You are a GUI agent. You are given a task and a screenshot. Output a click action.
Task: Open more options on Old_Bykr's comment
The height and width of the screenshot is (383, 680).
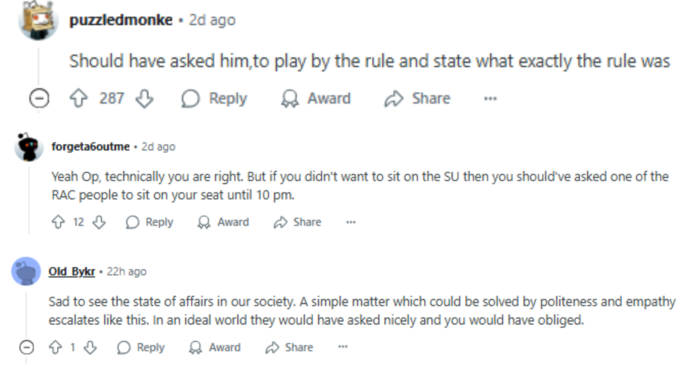coord(343,347)
